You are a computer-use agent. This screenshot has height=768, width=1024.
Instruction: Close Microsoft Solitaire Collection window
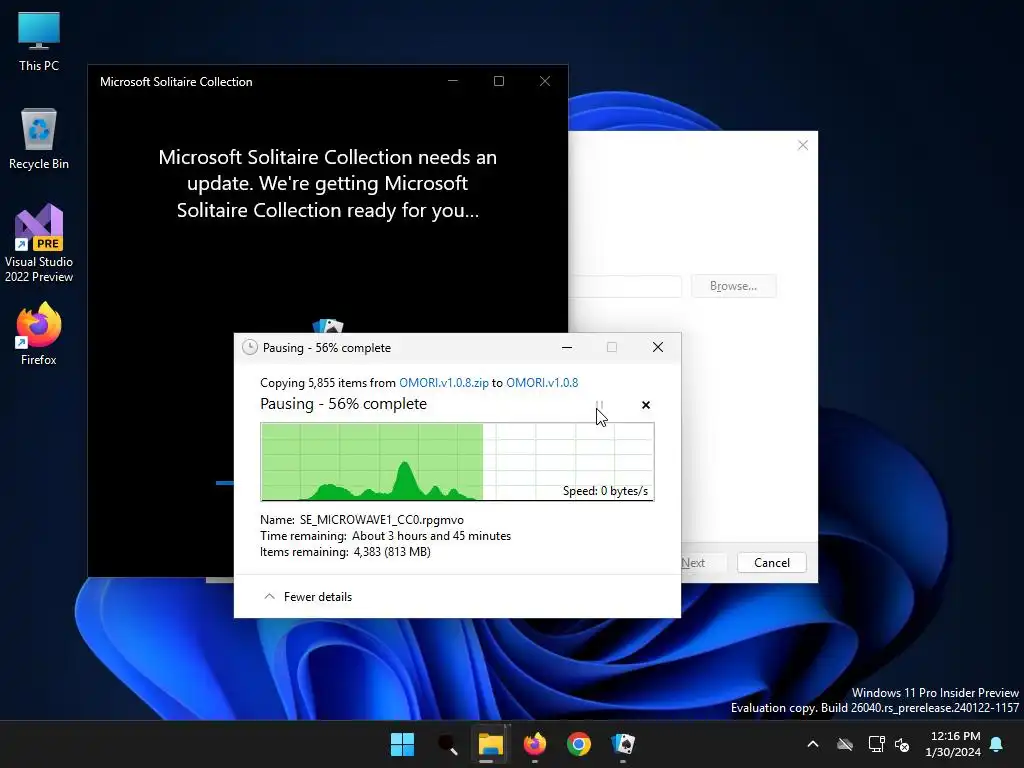(545, 81)
